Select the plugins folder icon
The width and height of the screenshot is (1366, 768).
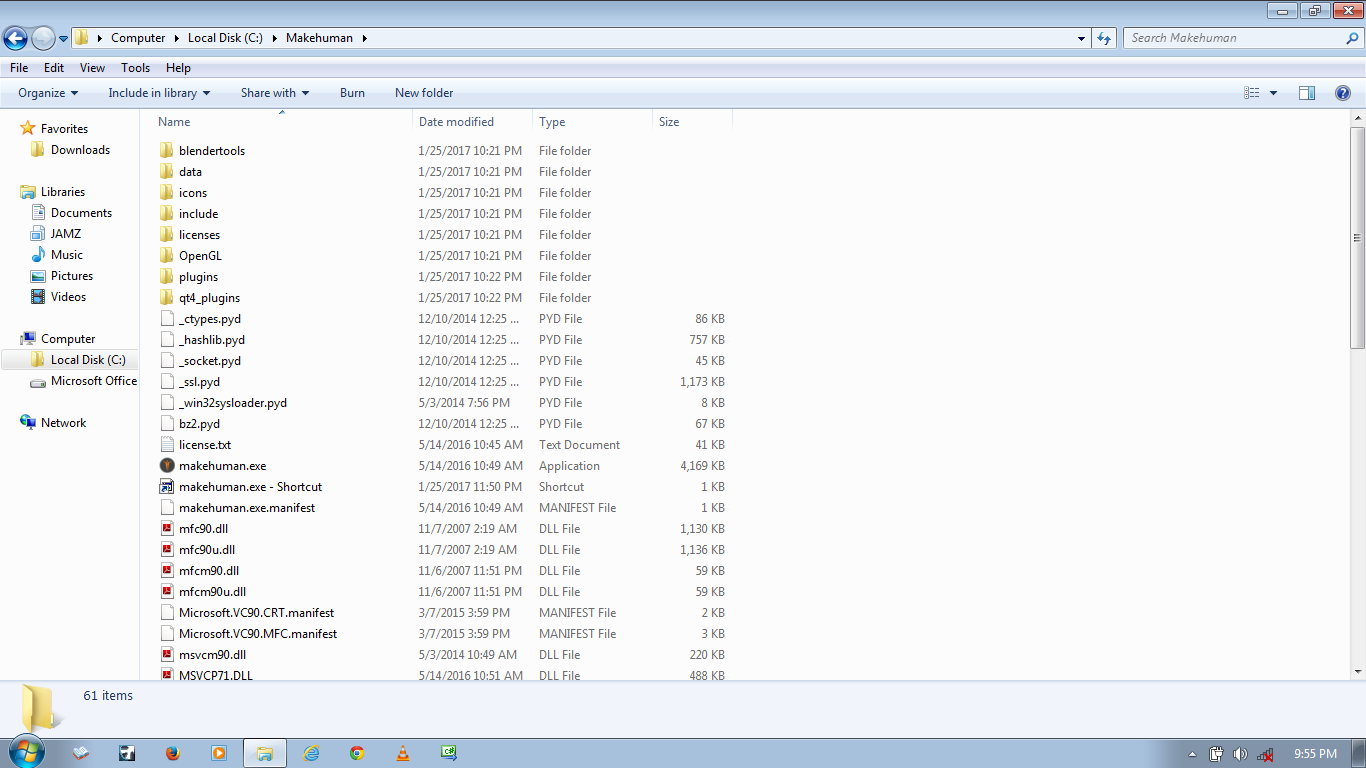point(167,277)
